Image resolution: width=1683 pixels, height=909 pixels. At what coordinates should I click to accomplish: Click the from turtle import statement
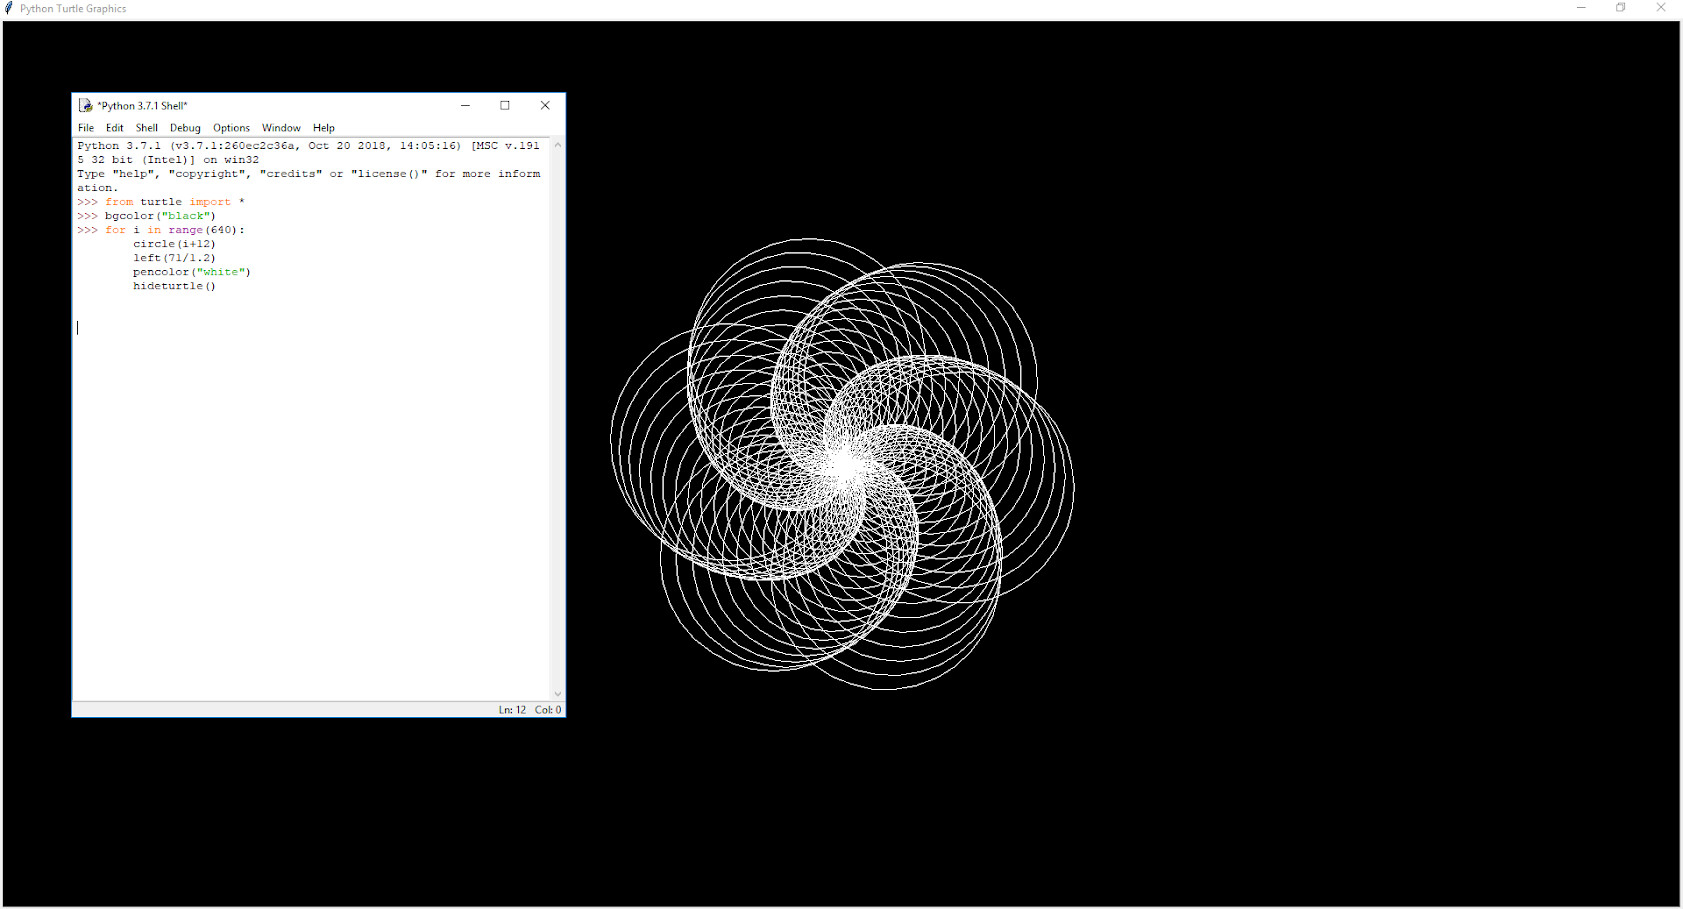coord(165,201)
